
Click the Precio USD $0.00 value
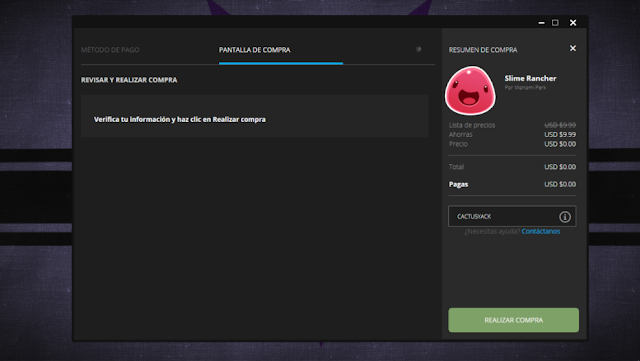560,144
